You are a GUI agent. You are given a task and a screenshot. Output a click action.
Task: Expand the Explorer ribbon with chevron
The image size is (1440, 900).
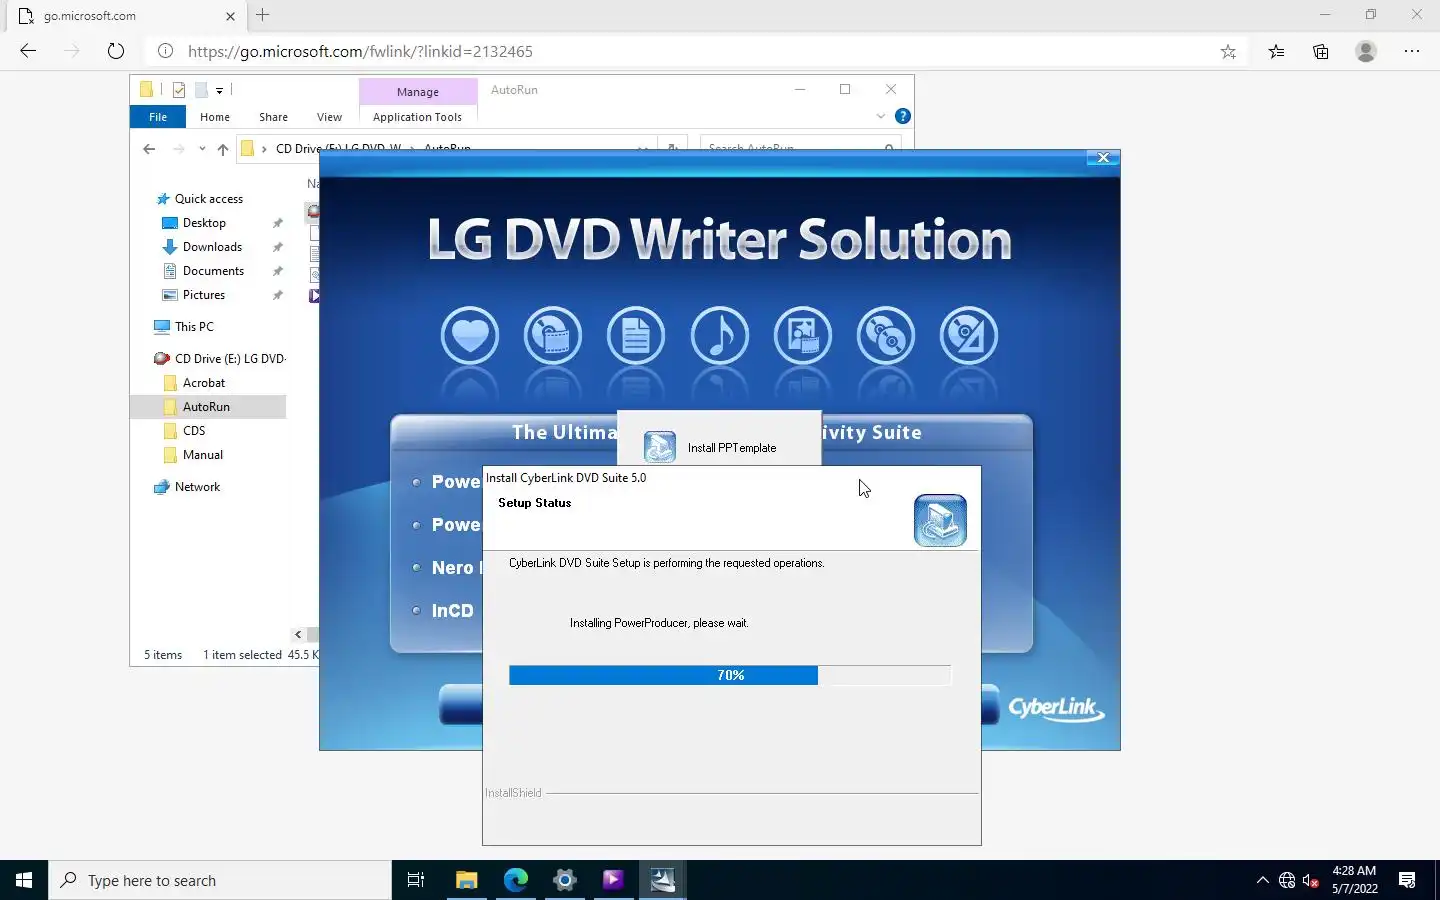880,116
